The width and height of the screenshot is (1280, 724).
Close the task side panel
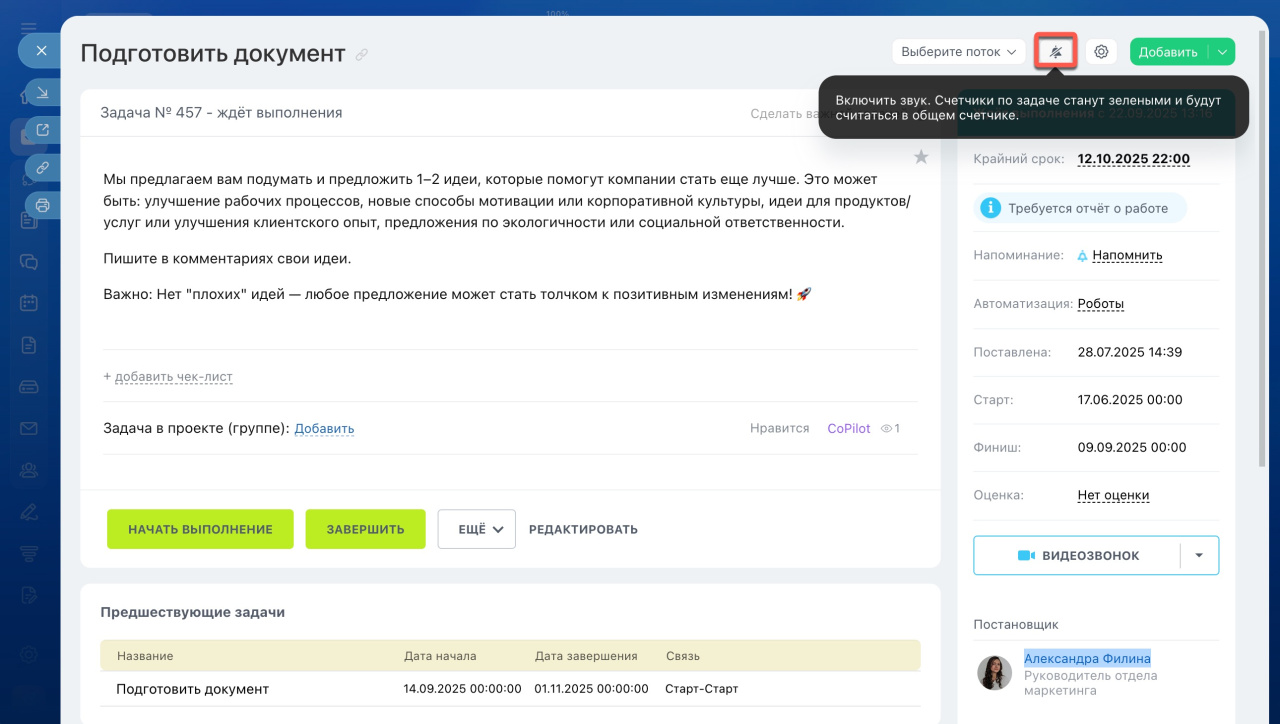pos(41,50)
